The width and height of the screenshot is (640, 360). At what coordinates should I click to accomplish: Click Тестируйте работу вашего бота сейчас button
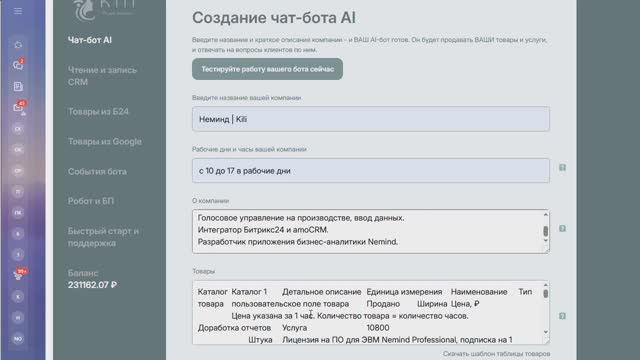coord(267,69)
